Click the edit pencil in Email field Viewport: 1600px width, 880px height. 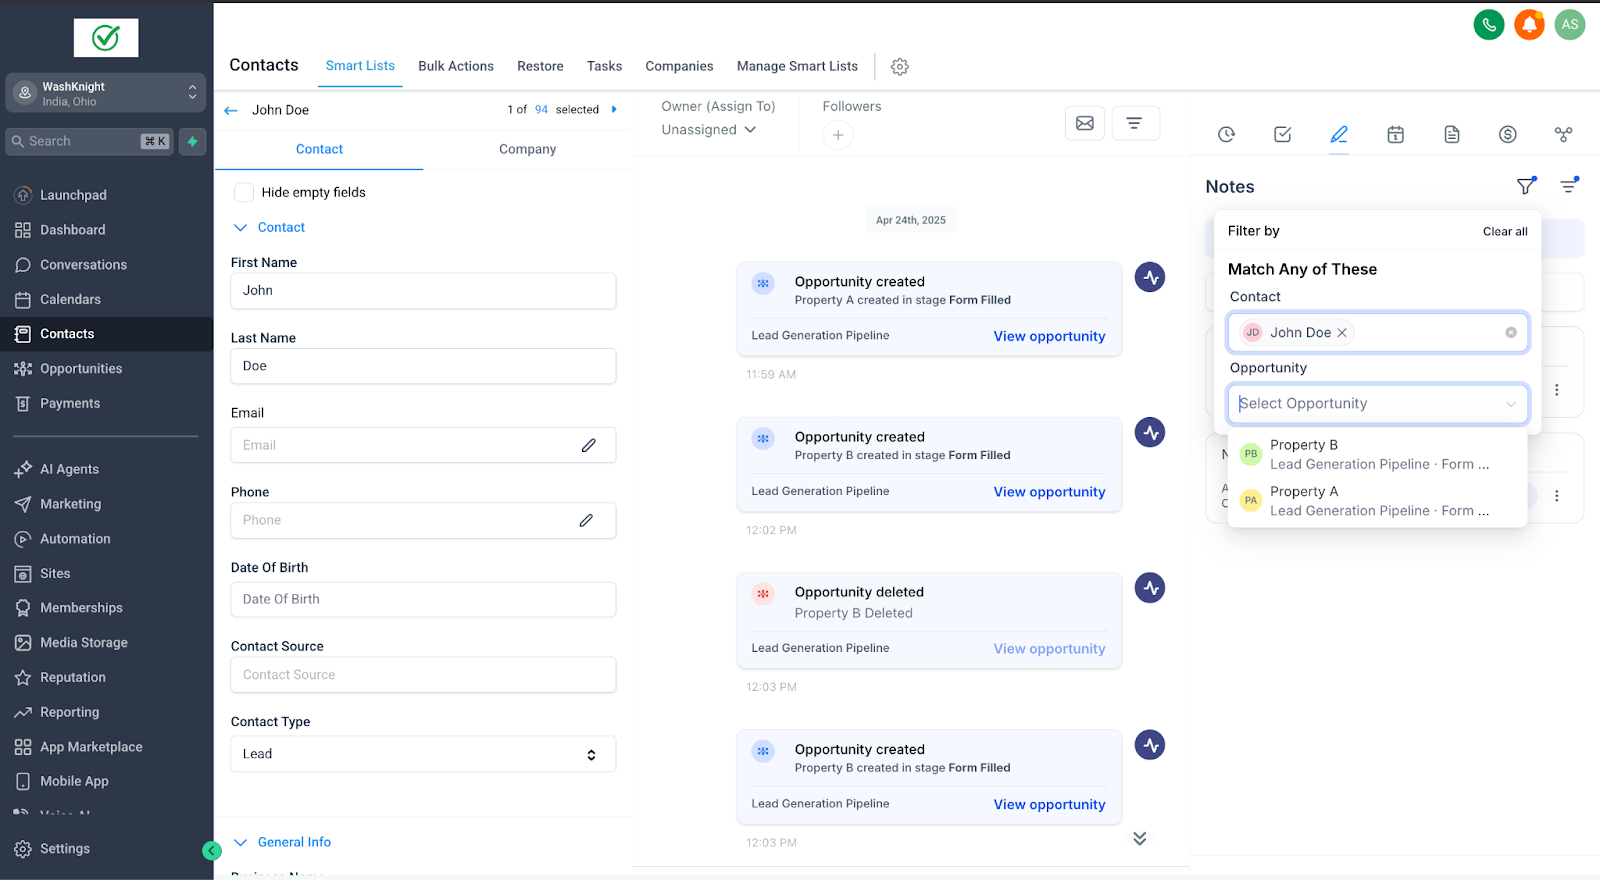click(x=588, y=445)
